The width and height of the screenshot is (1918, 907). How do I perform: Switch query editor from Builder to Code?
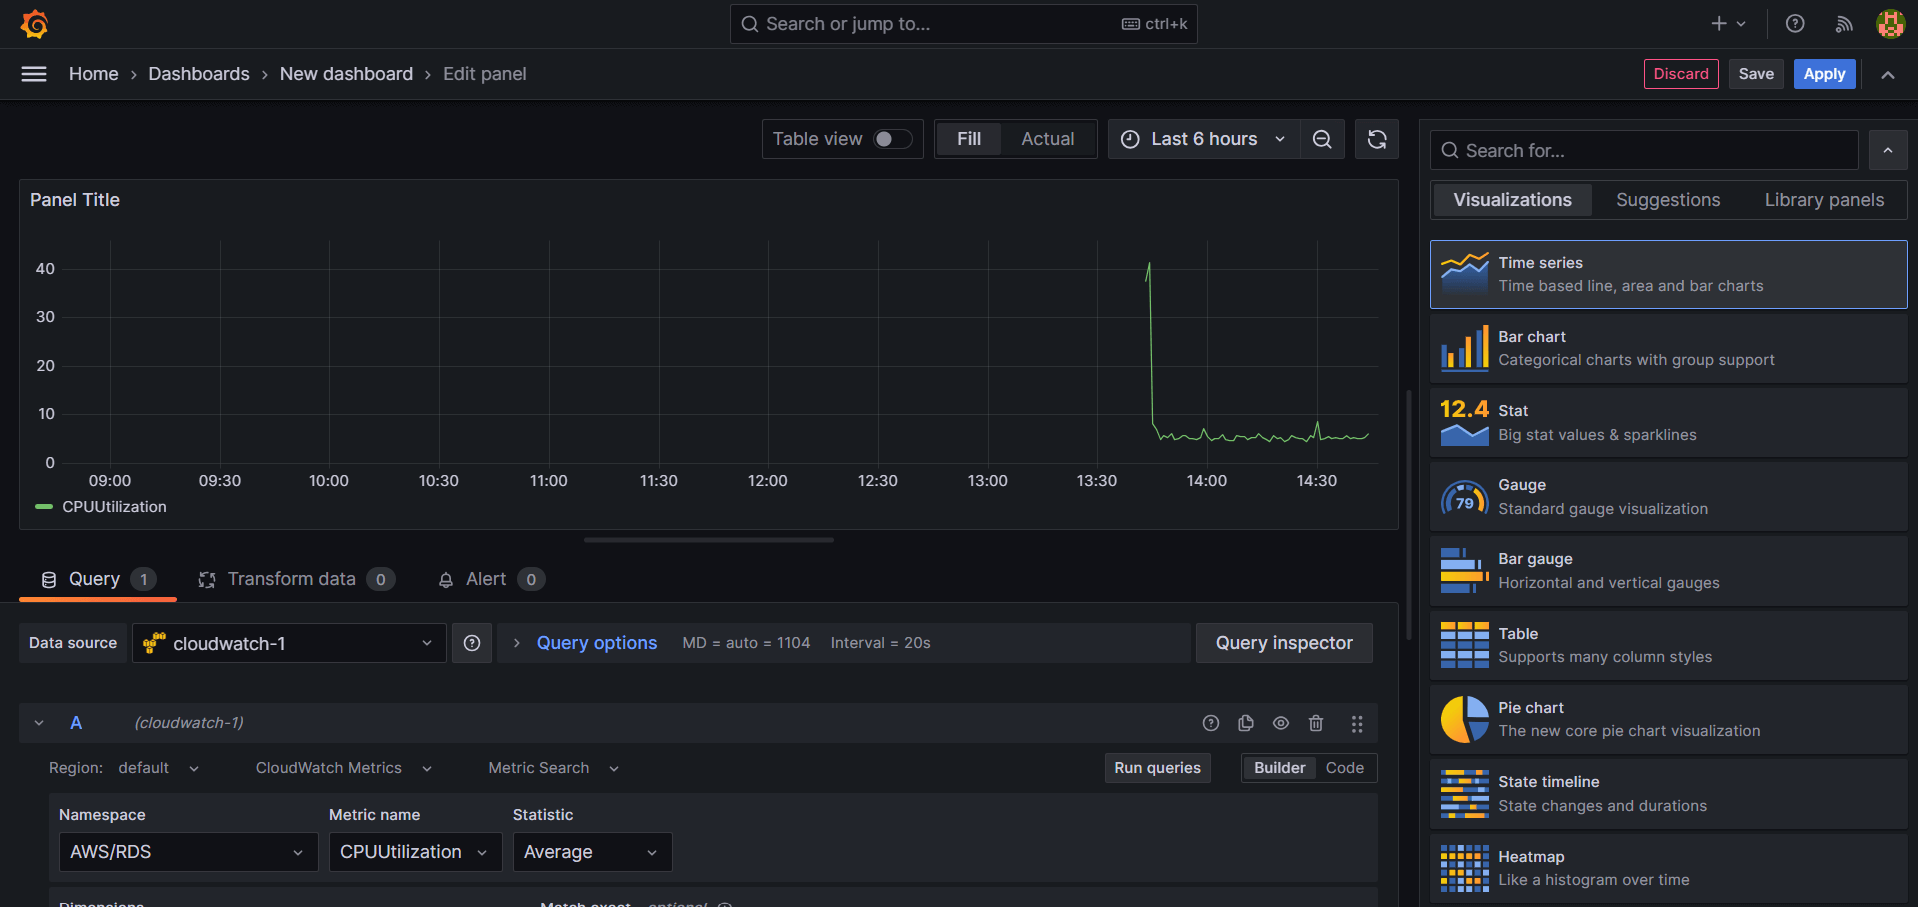[1344, 767]
